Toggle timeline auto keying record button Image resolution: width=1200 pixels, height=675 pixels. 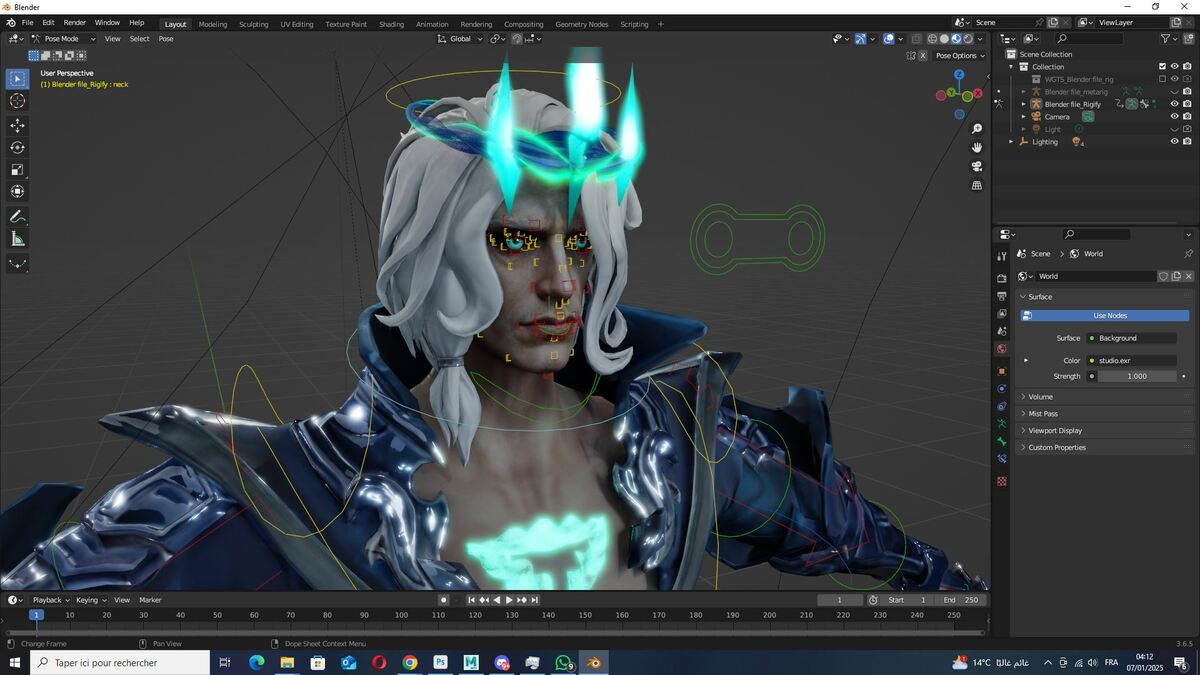click(444, 600)
